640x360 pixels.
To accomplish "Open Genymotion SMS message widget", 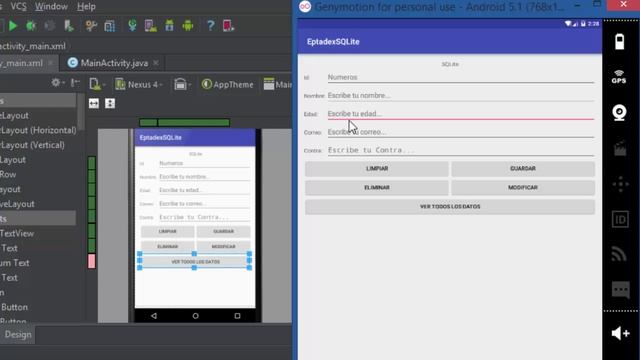I will [x=620, y=290].
